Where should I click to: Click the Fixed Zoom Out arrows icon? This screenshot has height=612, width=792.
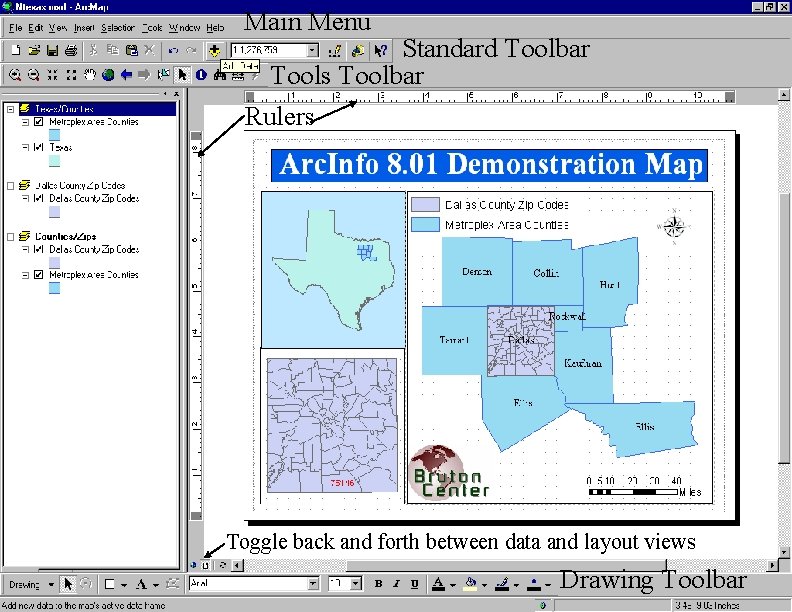coord(71,75)
